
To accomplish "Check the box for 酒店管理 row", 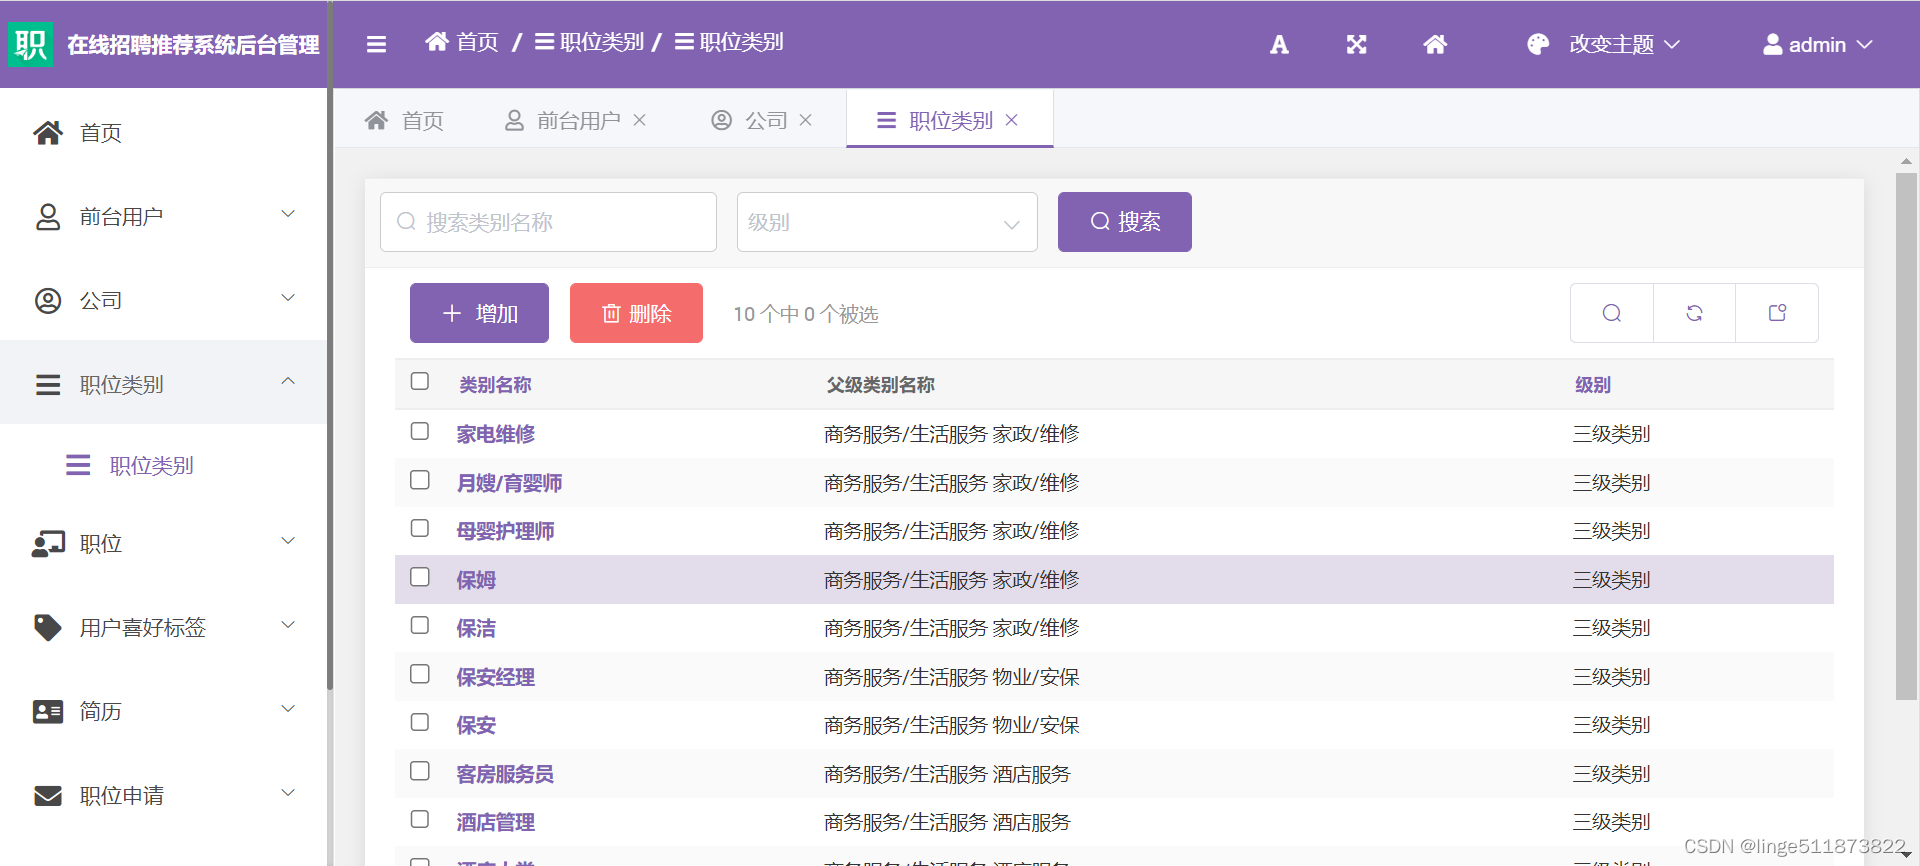I will click(x=420, y=819).
